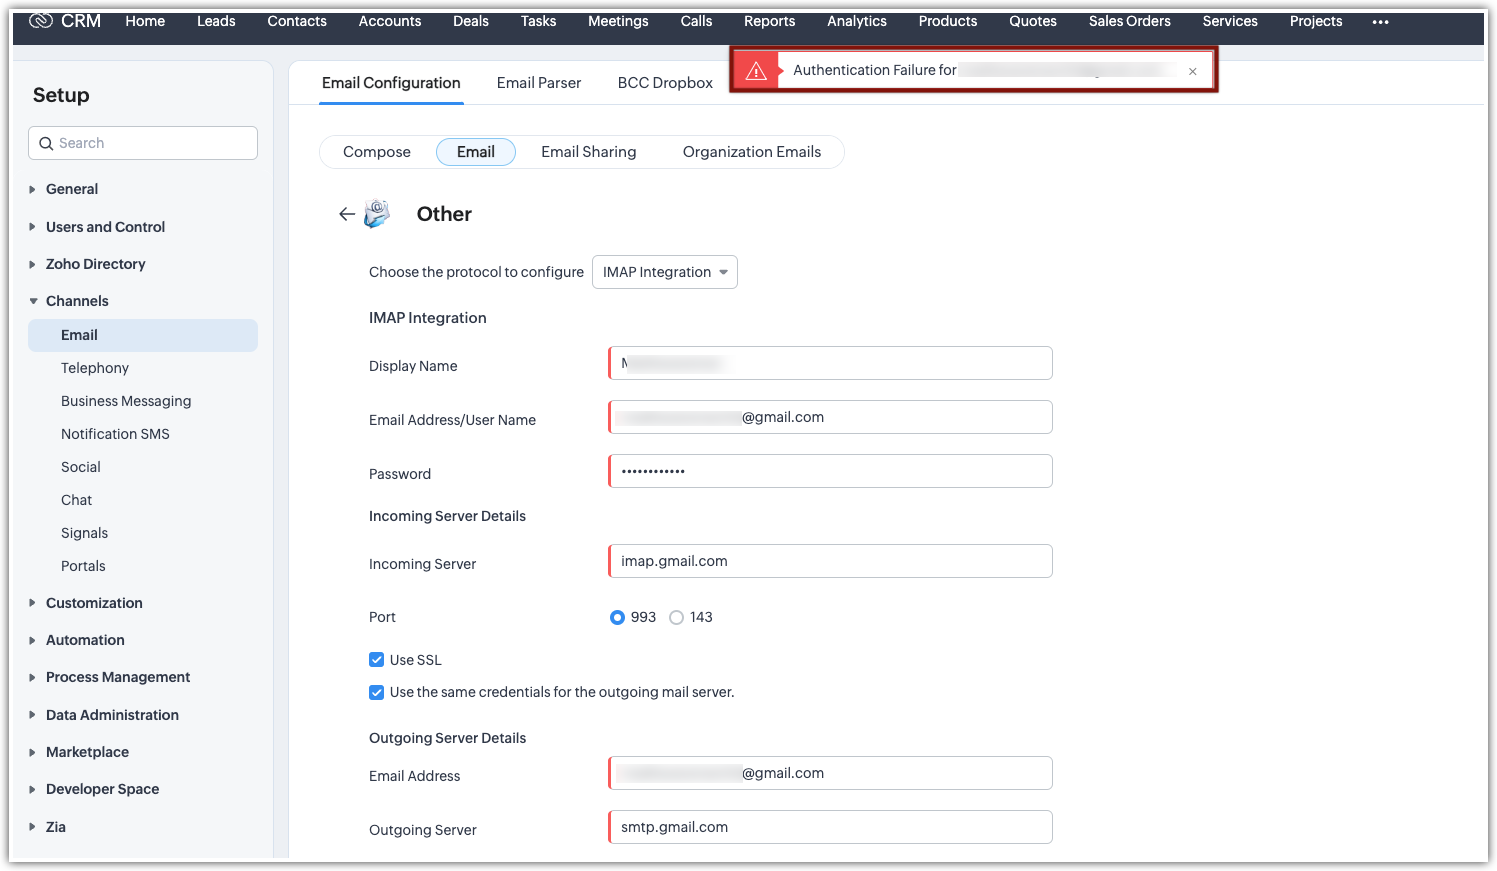Expand Zoho Directory section
The width and height of the screenshot is (1497, 871).
click(x=33, y=264)
